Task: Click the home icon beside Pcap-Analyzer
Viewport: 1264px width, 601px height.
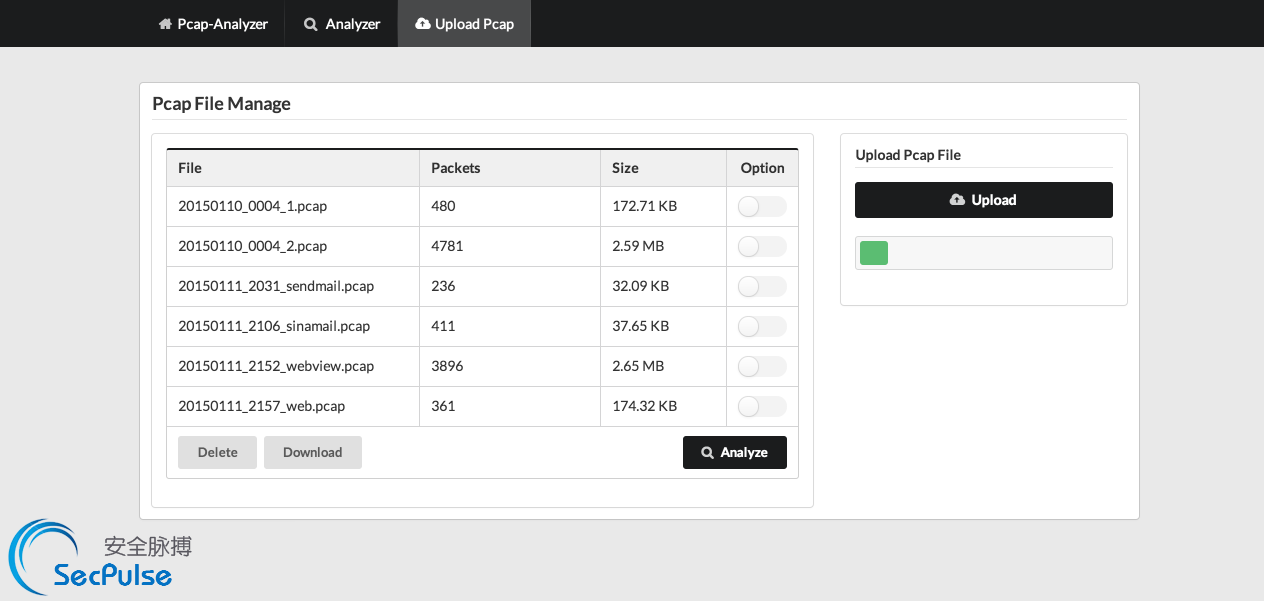Action: click(165, 24)
